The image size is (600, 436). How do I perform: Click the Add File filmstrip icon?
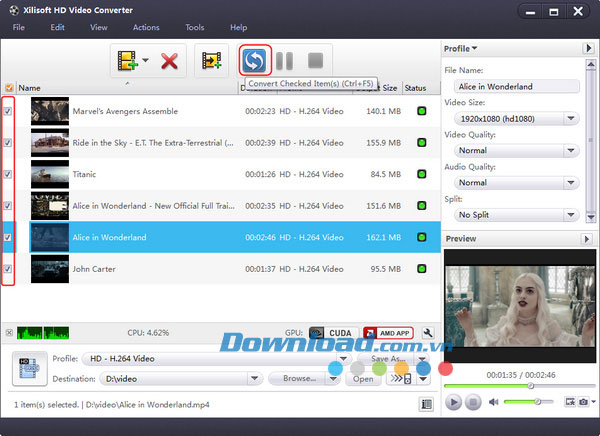click(127, 60)
